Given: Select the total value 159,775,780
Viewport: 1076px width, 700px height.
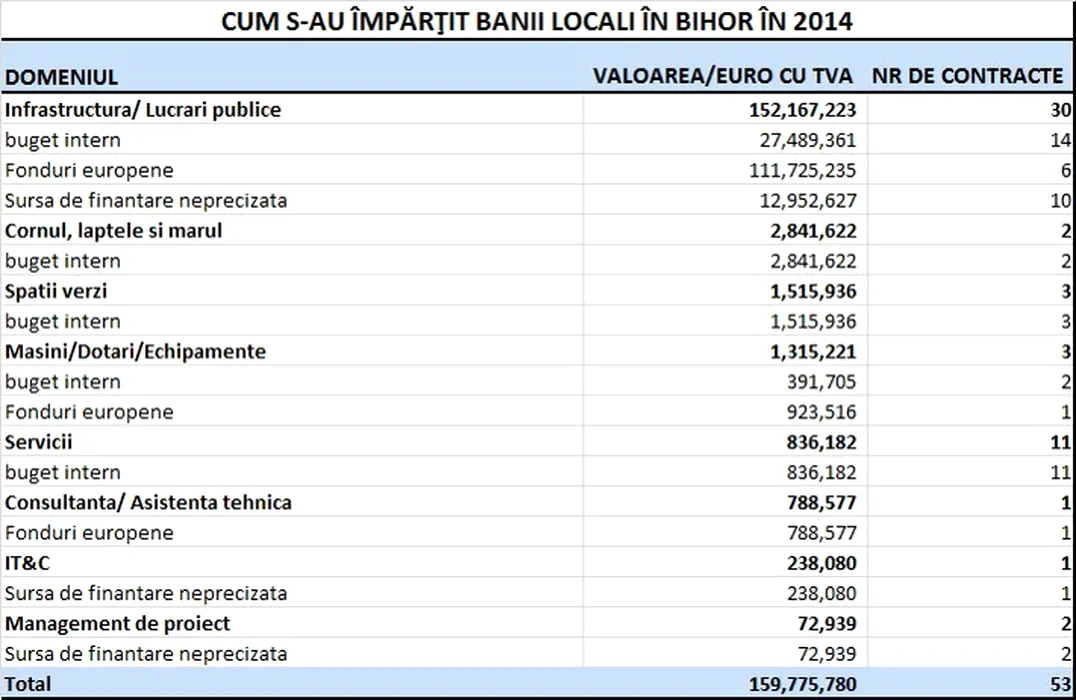Looking at the screenshot, I should [x=802, y=684].
